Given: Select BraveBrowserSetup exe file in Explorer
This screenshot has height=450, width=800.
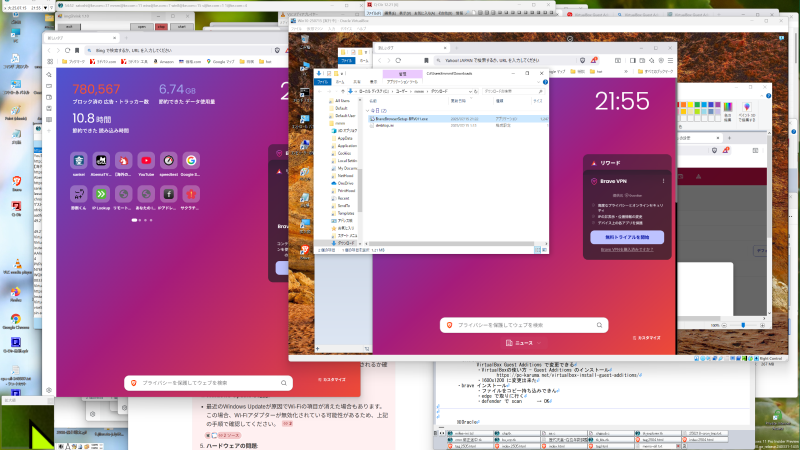Looking at the screenshot, I should pyautogui.click(x=457, y=118).
